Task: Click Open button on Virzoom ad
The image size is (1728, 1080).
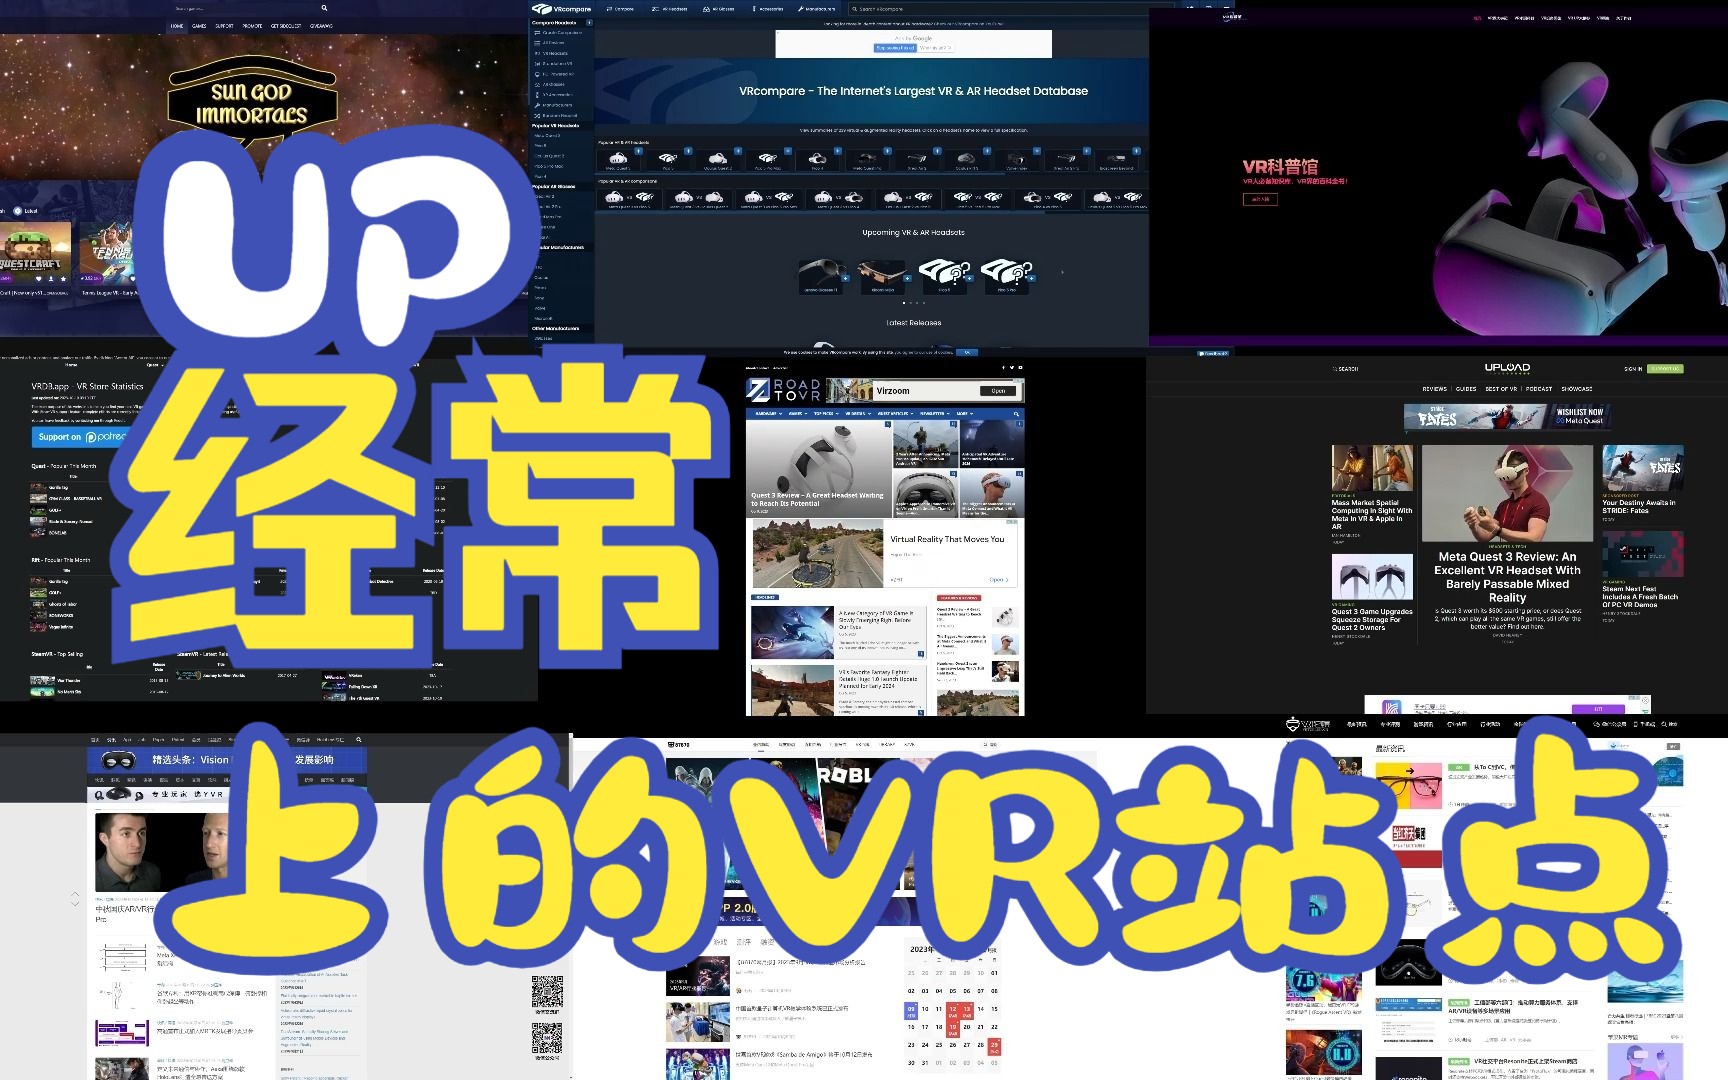Action: tap(998, 391)
